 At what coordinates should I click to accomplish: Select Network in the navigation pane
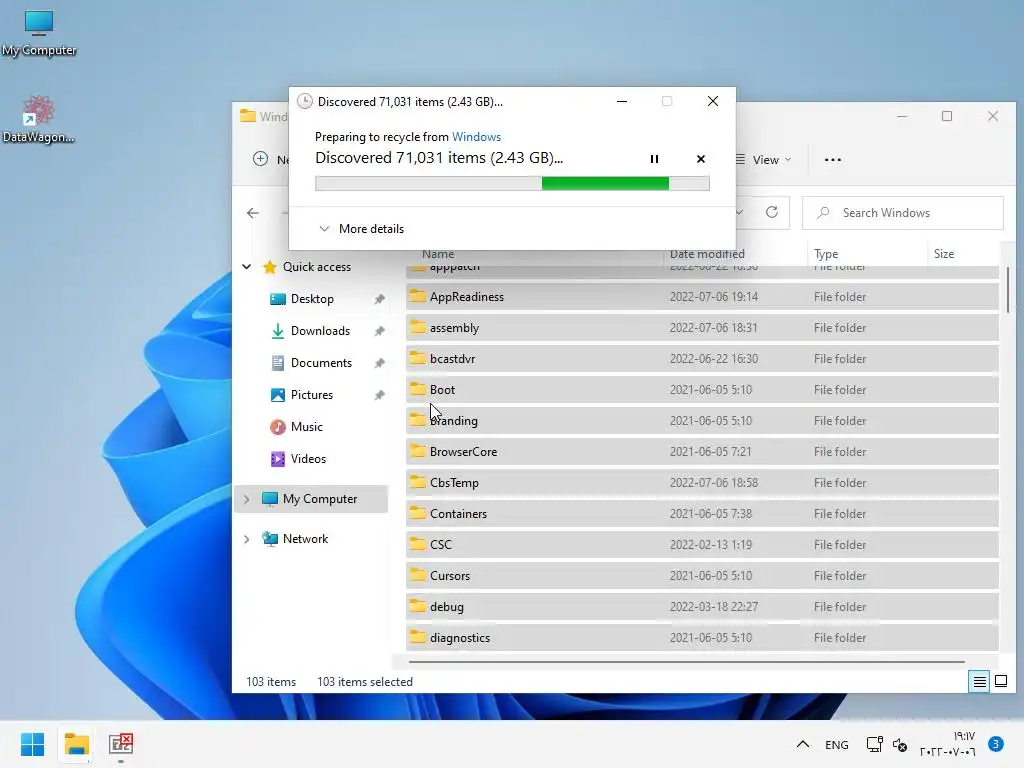(305, 539)
